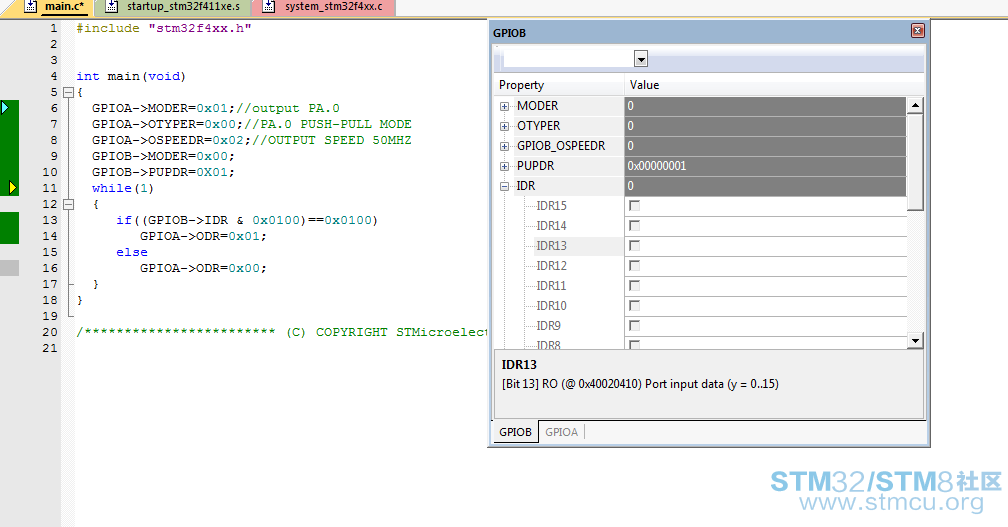Click the OTYPER value field
This screenshot has height=527, width=1008.
[765, 126]
